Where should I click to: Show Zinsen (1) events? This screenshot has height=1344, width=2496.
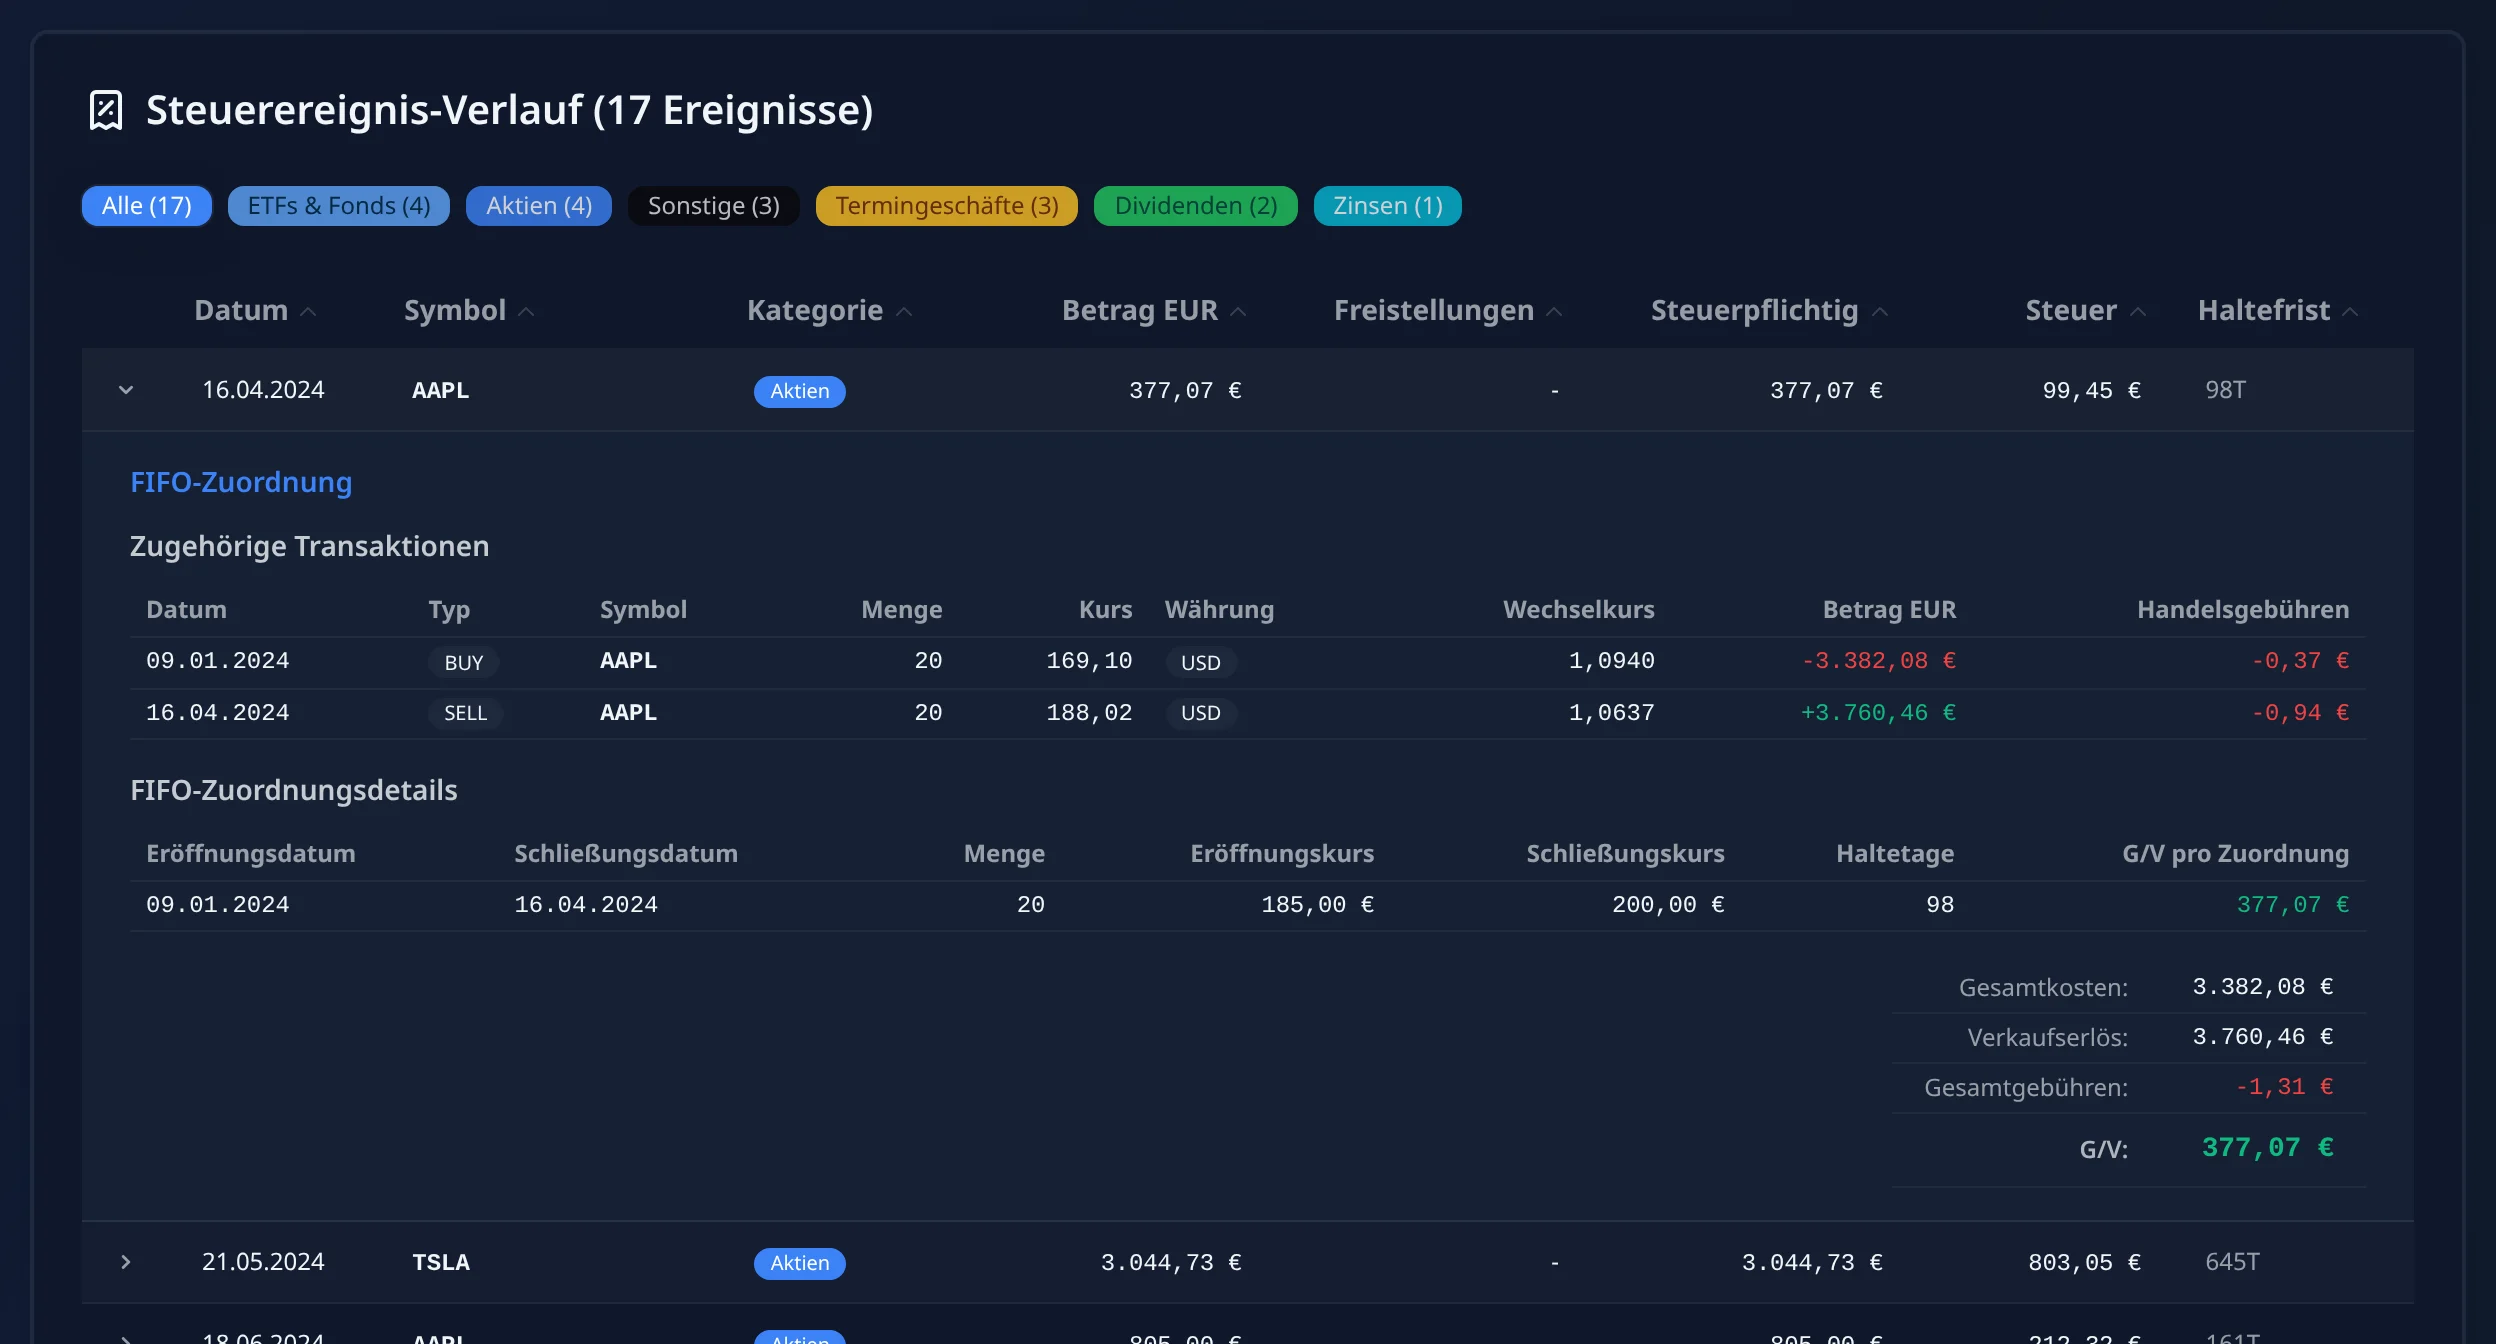point(1388,206)
